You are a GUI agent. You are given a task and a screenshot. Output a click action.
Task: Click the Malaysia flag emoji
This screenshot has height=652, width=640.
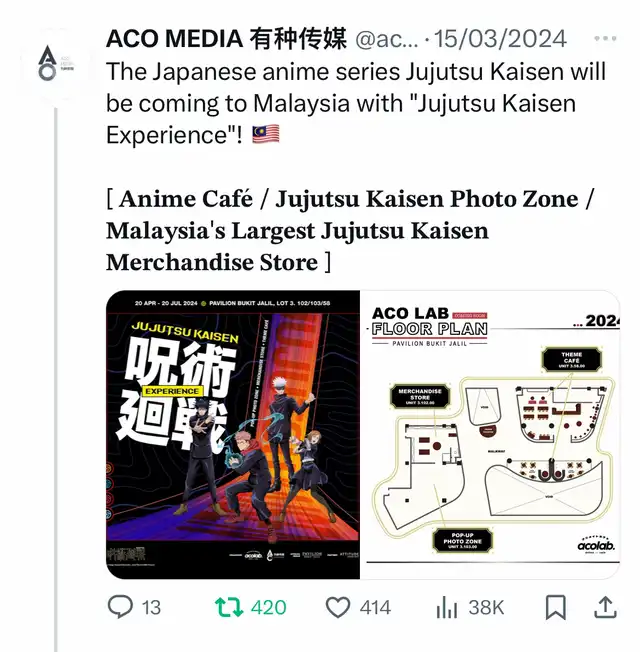coord(266,135)
